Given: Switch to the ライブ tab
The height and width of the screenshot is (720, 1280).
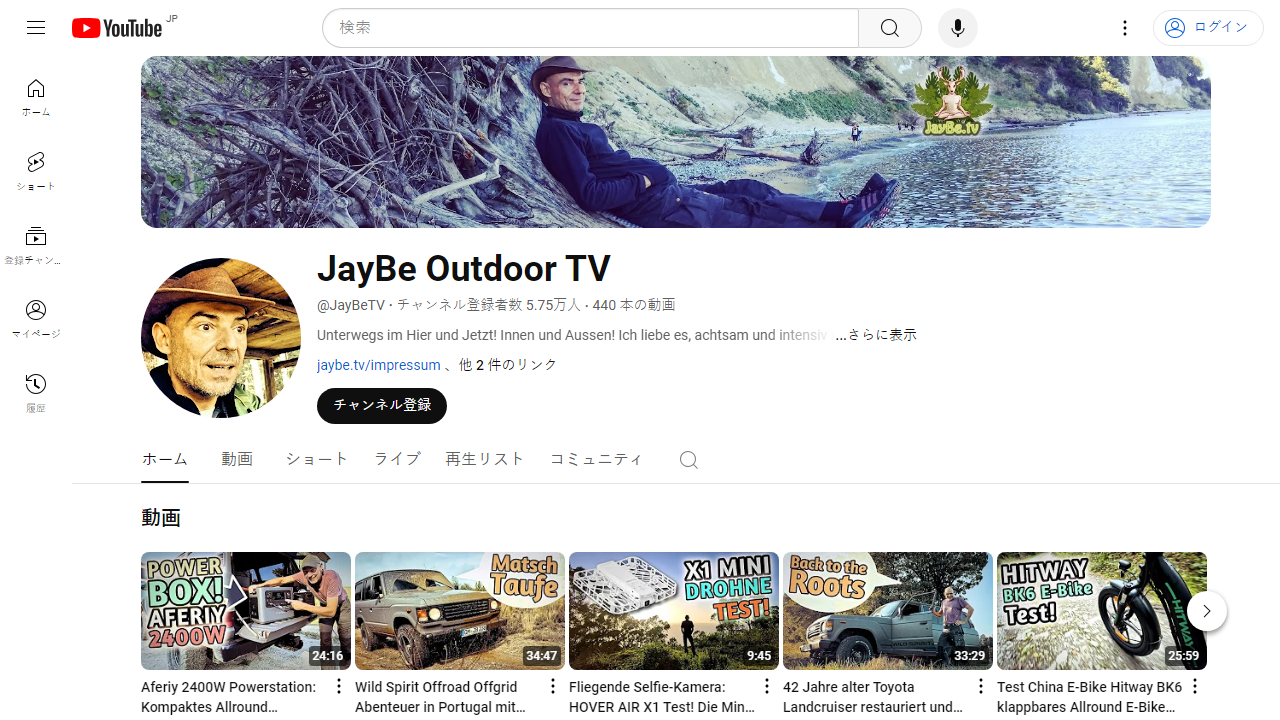Looking at the screenshot, I should pos(397,459).
